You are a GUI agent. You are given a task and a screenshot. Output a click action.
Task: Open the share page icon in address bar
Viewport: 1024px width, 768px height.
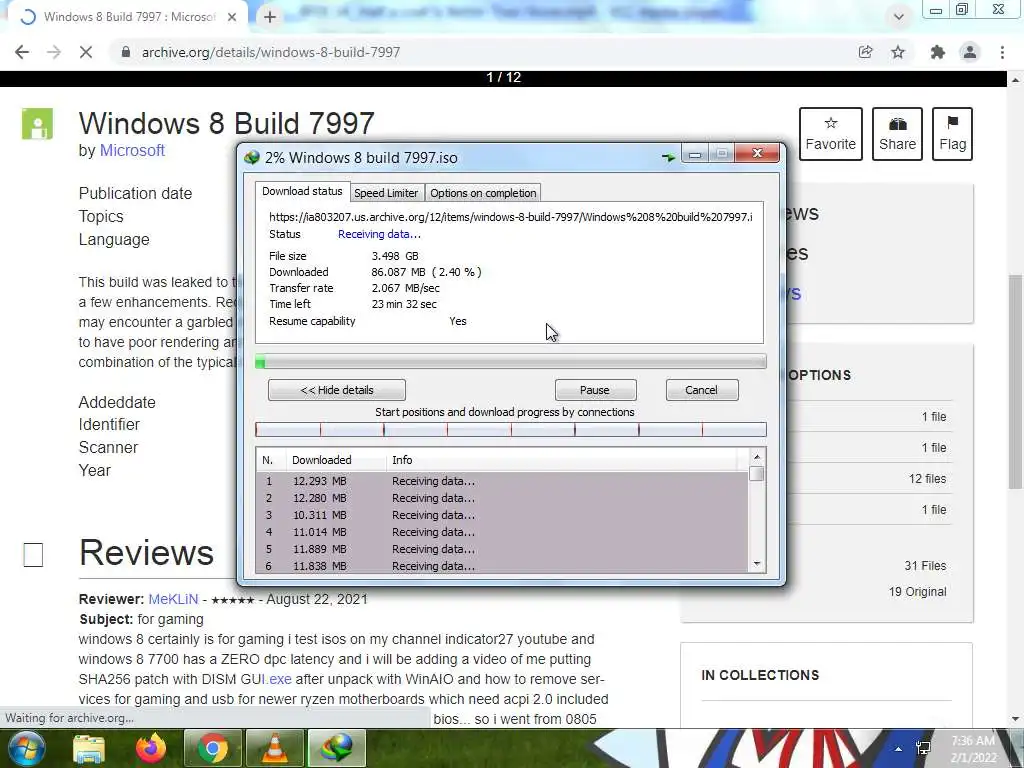[x=865, y=52]
